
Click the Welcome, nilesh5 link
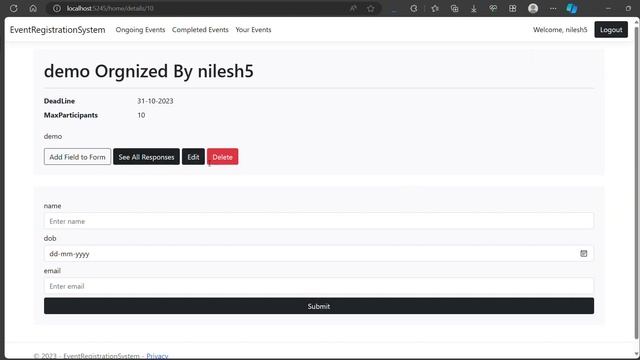(x=560, y=30)
